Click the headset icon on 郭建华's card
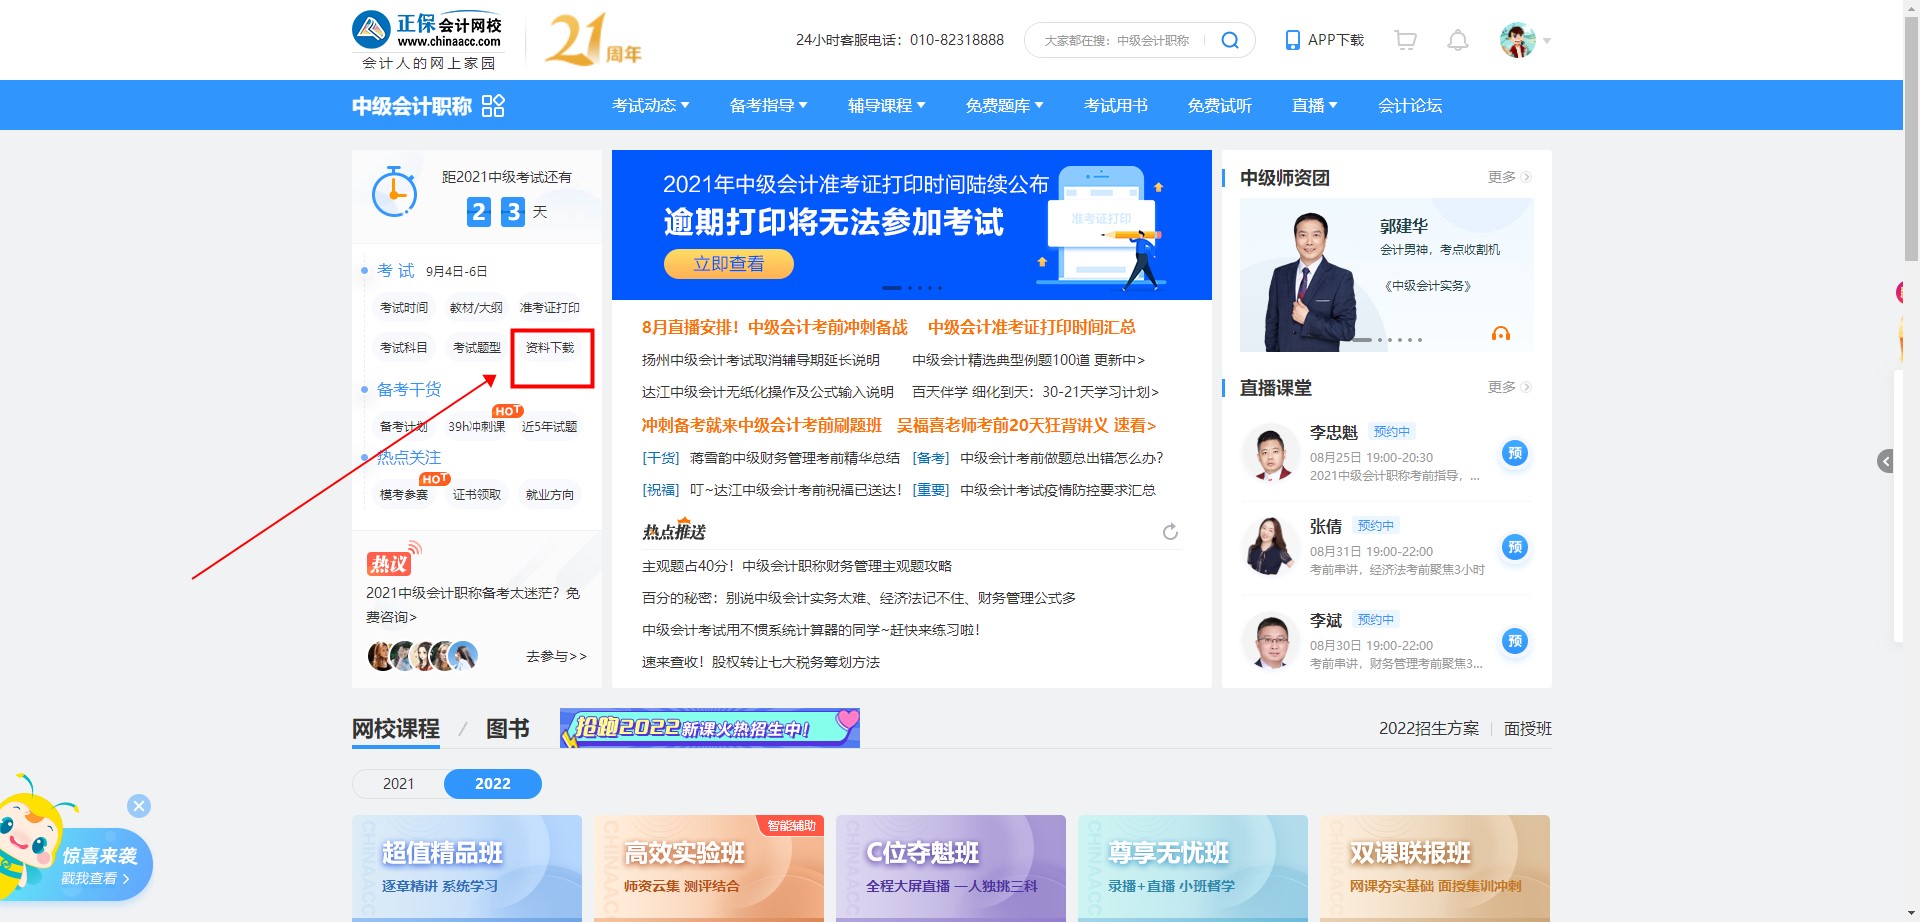The height and width of the screenshot is (922, 1920). [1500, 334]
